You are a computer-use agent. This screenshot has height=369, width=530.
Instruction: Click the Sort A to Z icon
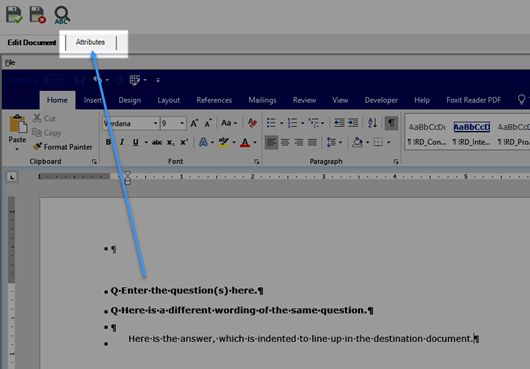[x=372, y=123]
